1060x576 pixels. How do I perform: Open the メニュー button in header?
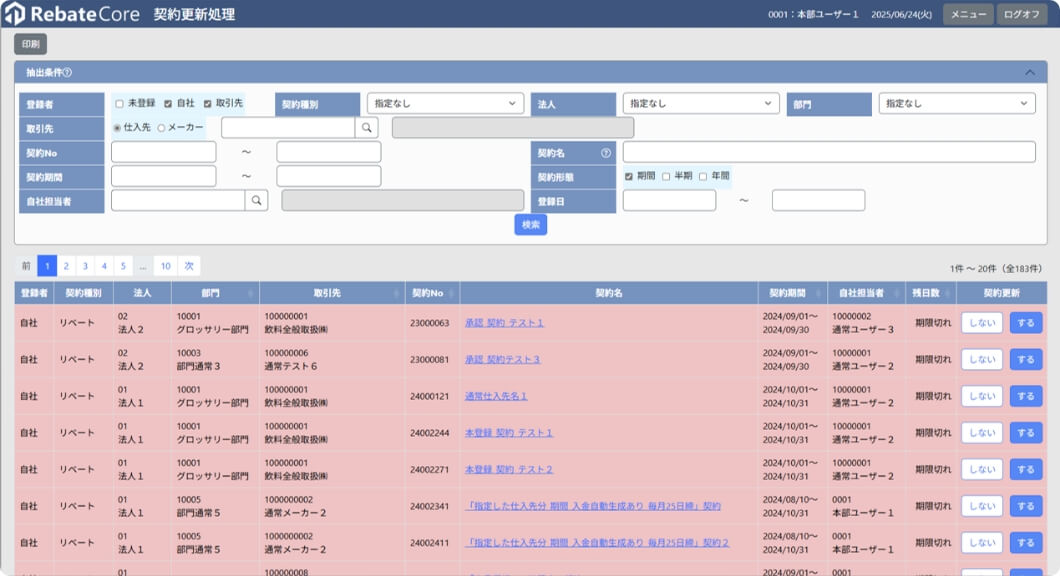967,14
